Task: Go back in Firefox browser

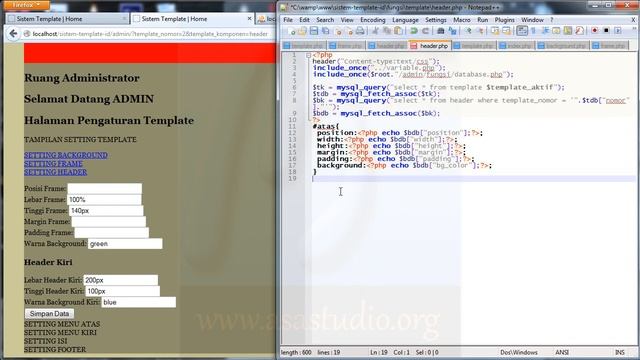Action: pos(13,34)
